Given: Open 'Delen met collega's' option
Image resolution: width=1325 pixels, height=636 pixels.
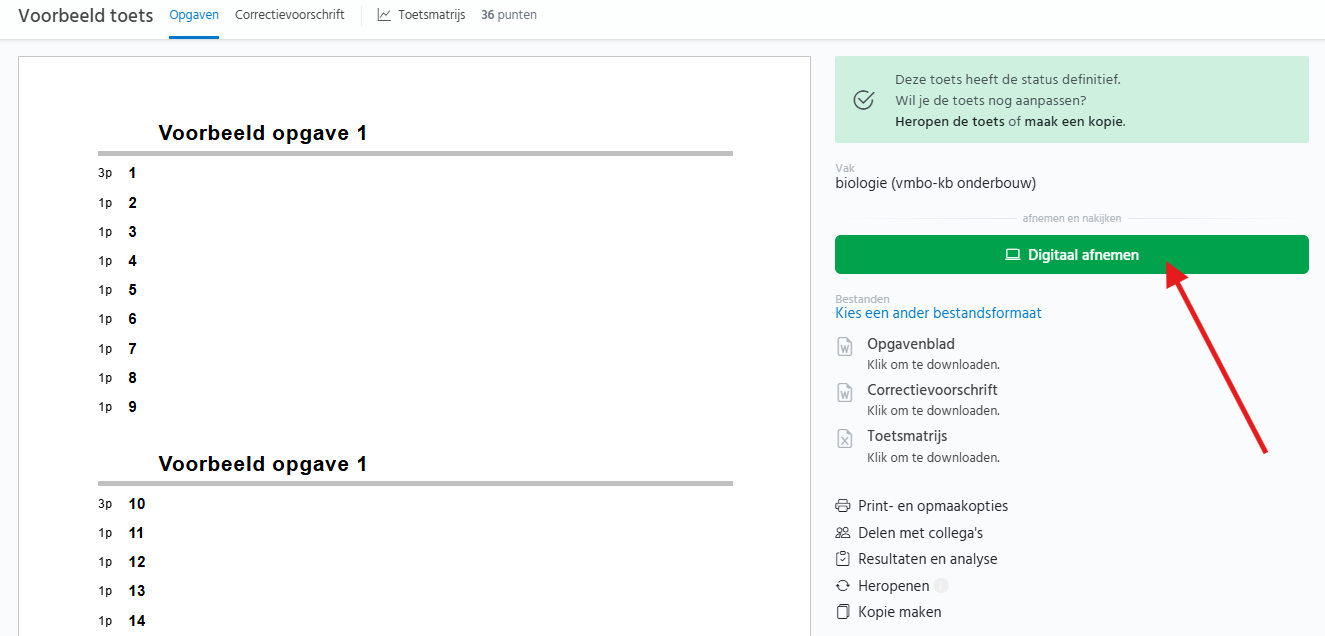Looking at the screenshot, I should pos(920,533).
